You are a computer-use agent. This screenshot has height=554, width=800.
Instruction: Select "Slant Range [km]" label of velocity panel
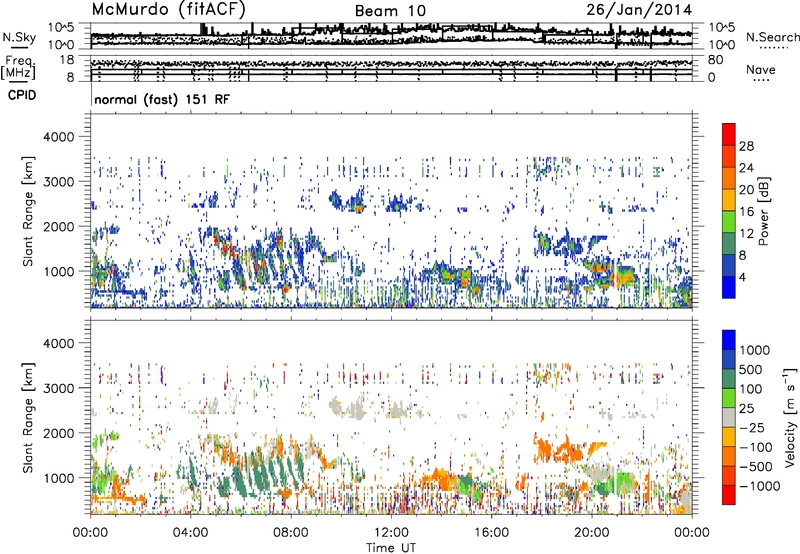28,418
